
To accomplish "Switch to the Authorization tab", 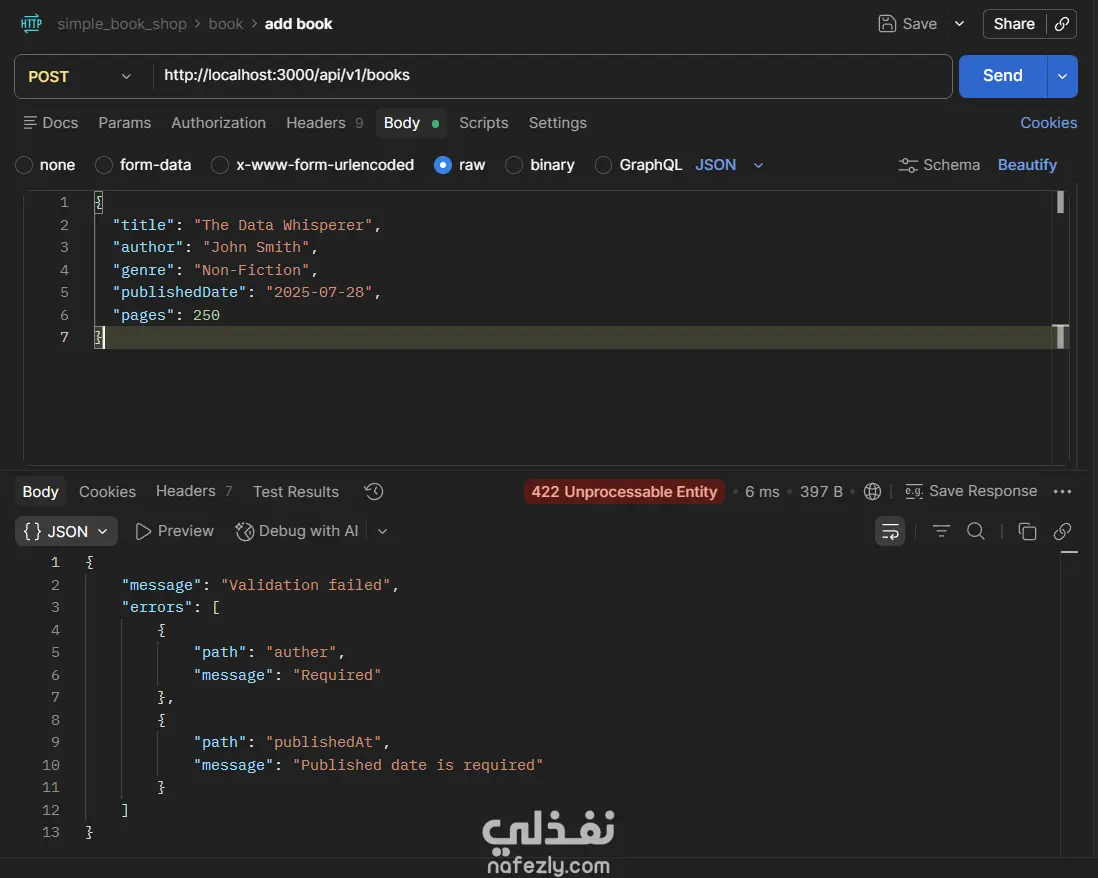I will [x=218, y=123].
